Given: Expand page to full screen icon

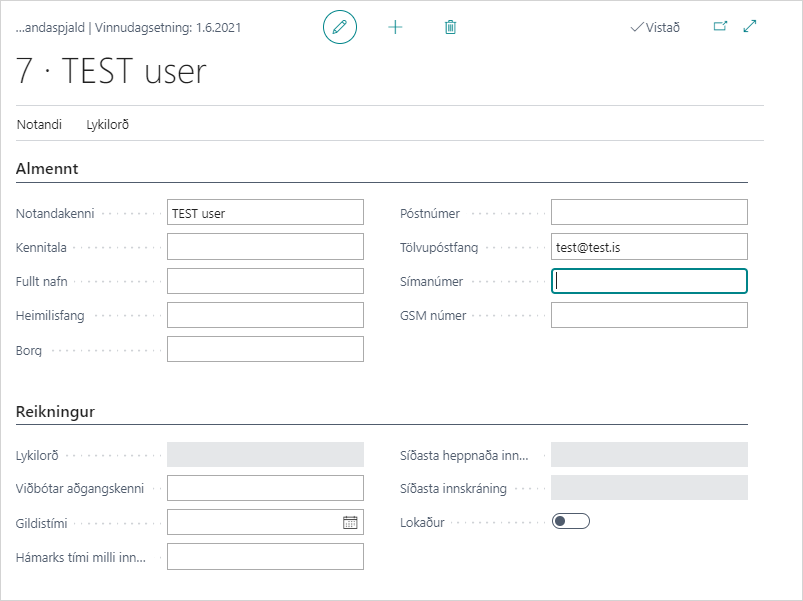Looking at the screenshot, I should click(x=750, y=27).
